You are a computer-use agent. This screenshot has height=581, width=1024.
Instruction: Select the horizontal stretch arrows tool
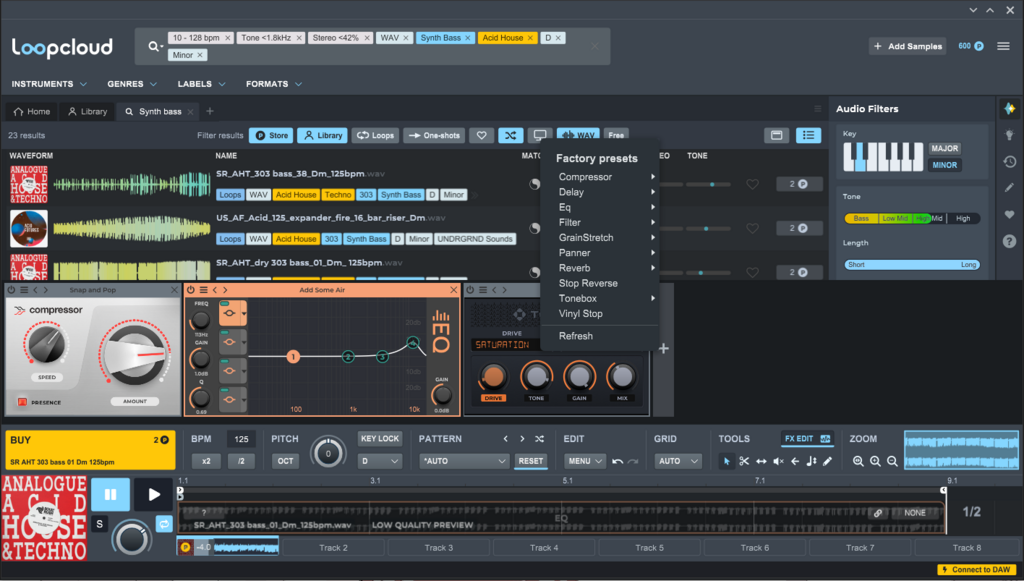point(761,461)
